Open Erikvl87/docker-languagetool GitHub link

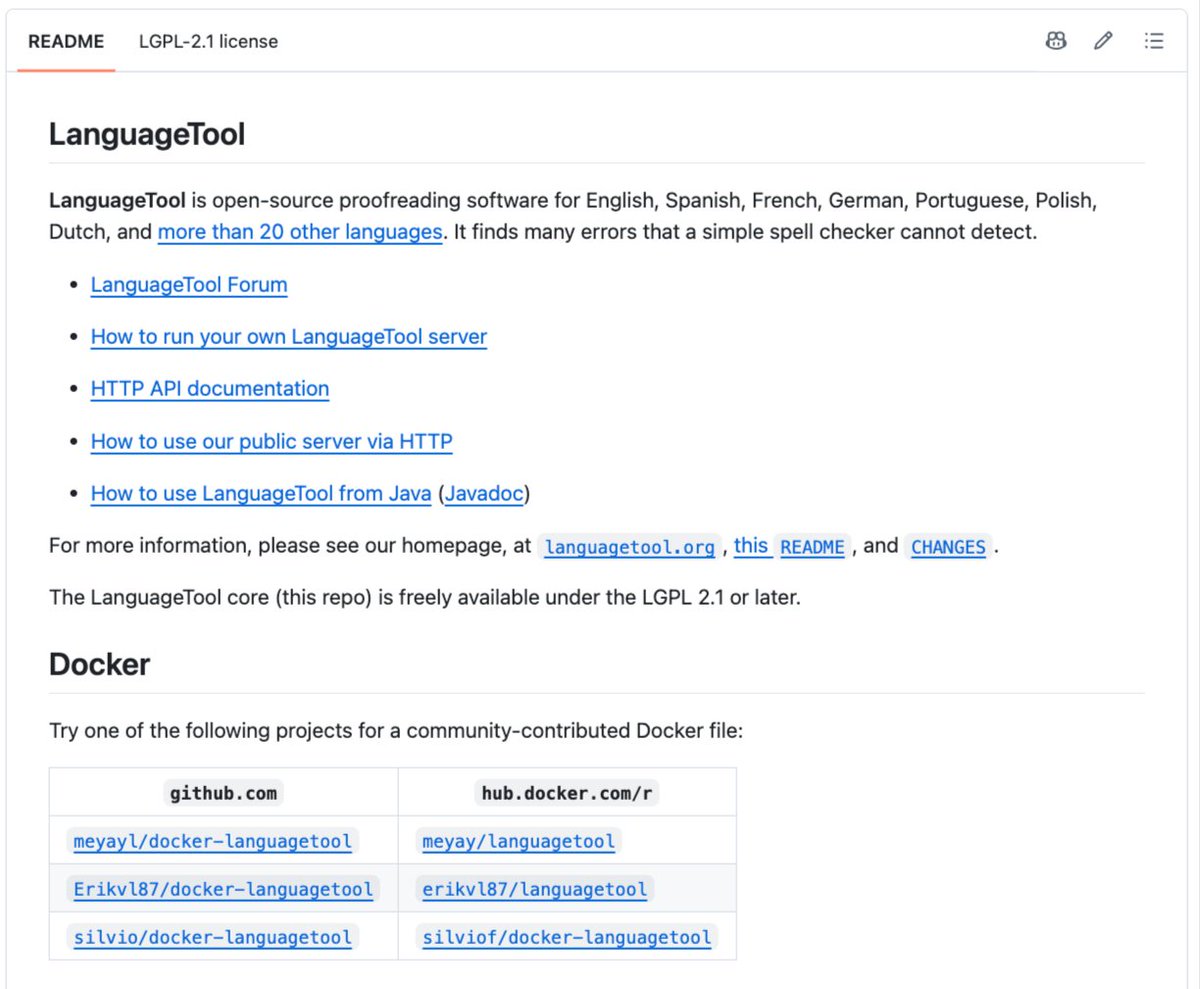pos(223,889)
